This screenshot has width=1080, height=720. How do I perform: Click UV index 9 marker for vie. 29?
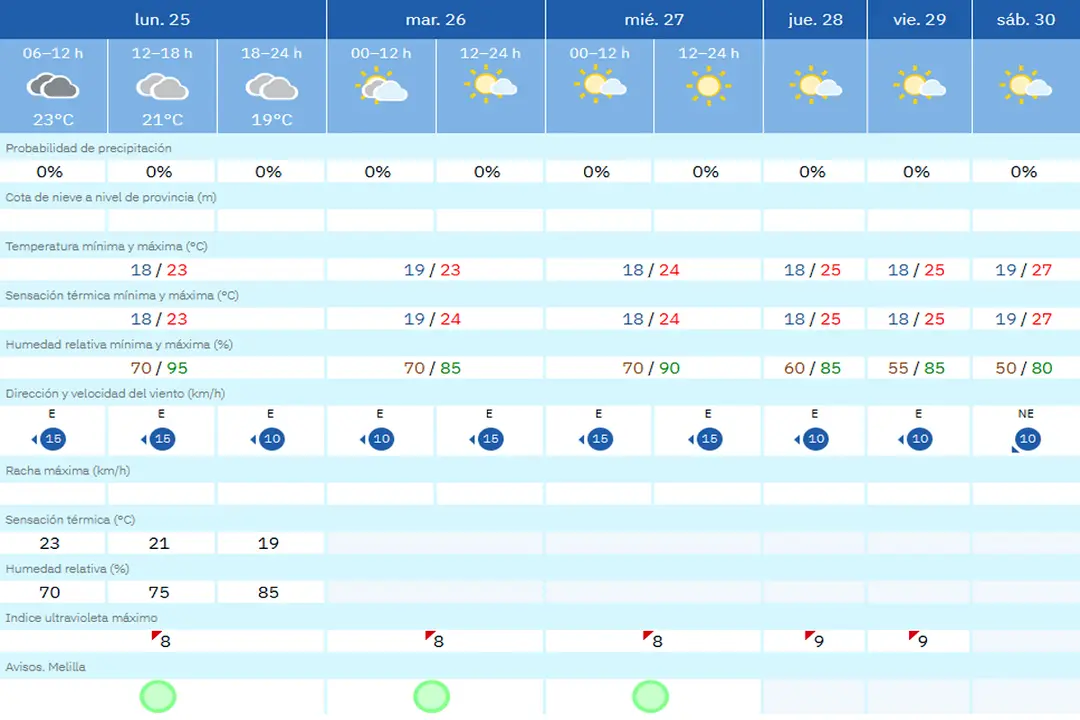click(x=919, y=640)
